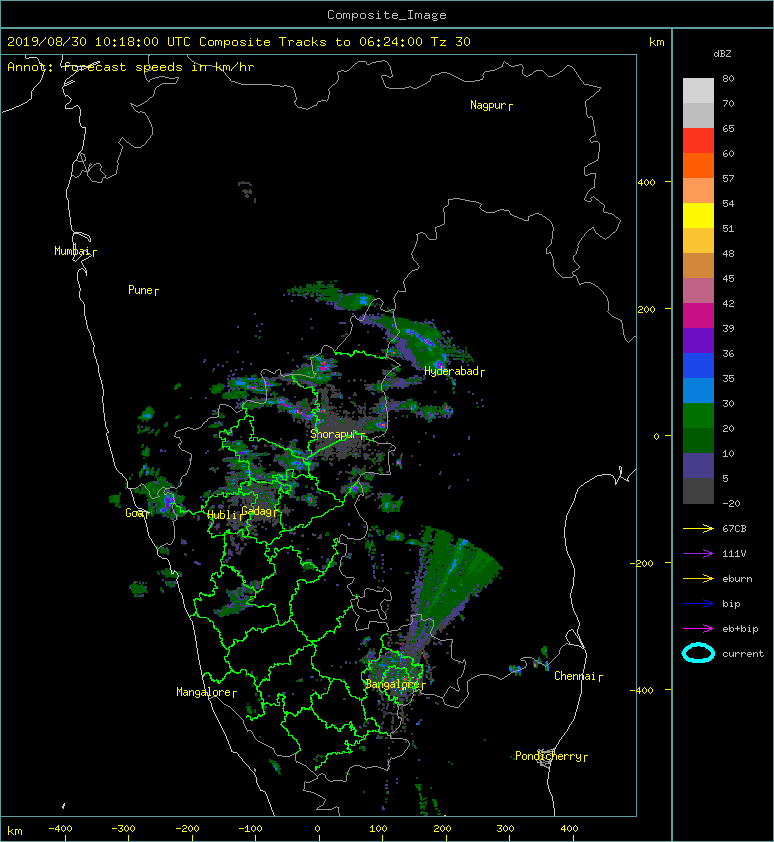Click the yellow 67CB arrow in legend
The height and width of the screenshot is (842, 774).
[x=698, y=529]
